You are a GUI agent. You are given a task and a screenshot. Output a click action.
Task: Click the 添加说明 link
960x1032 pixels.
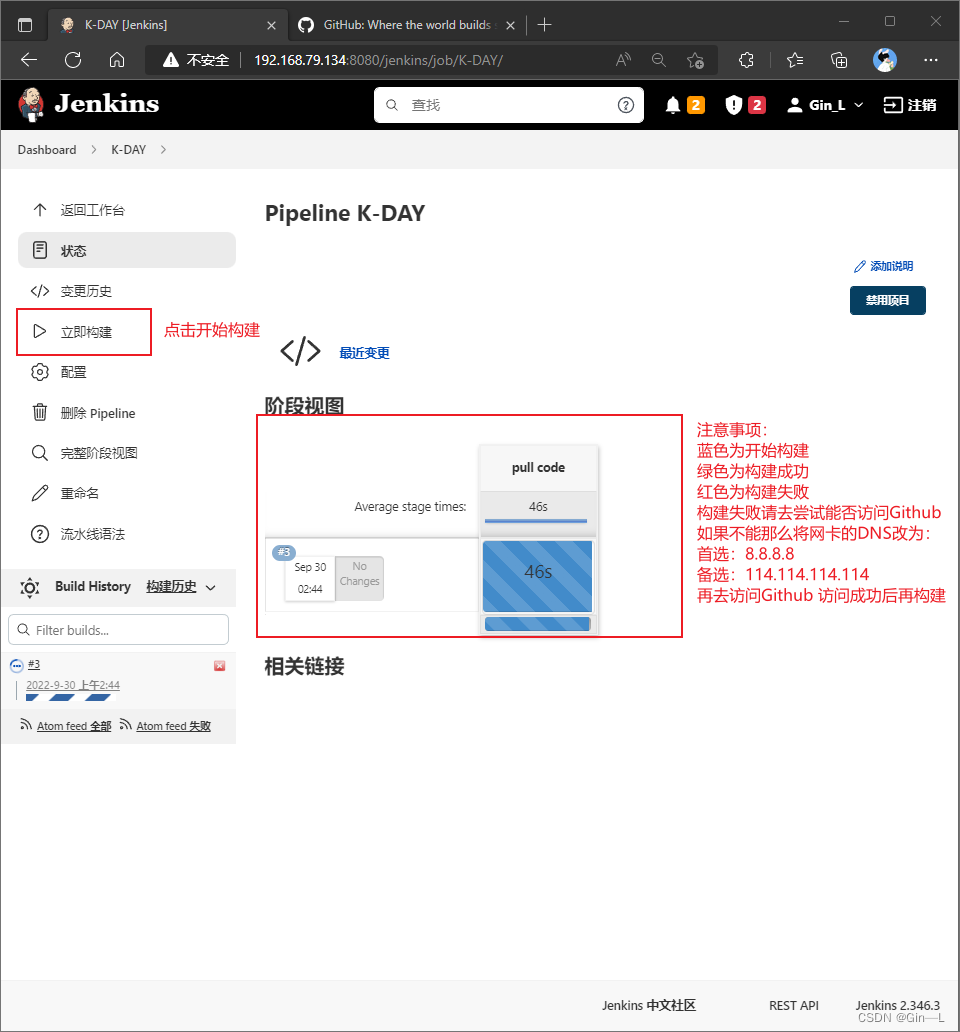point(883,266)
